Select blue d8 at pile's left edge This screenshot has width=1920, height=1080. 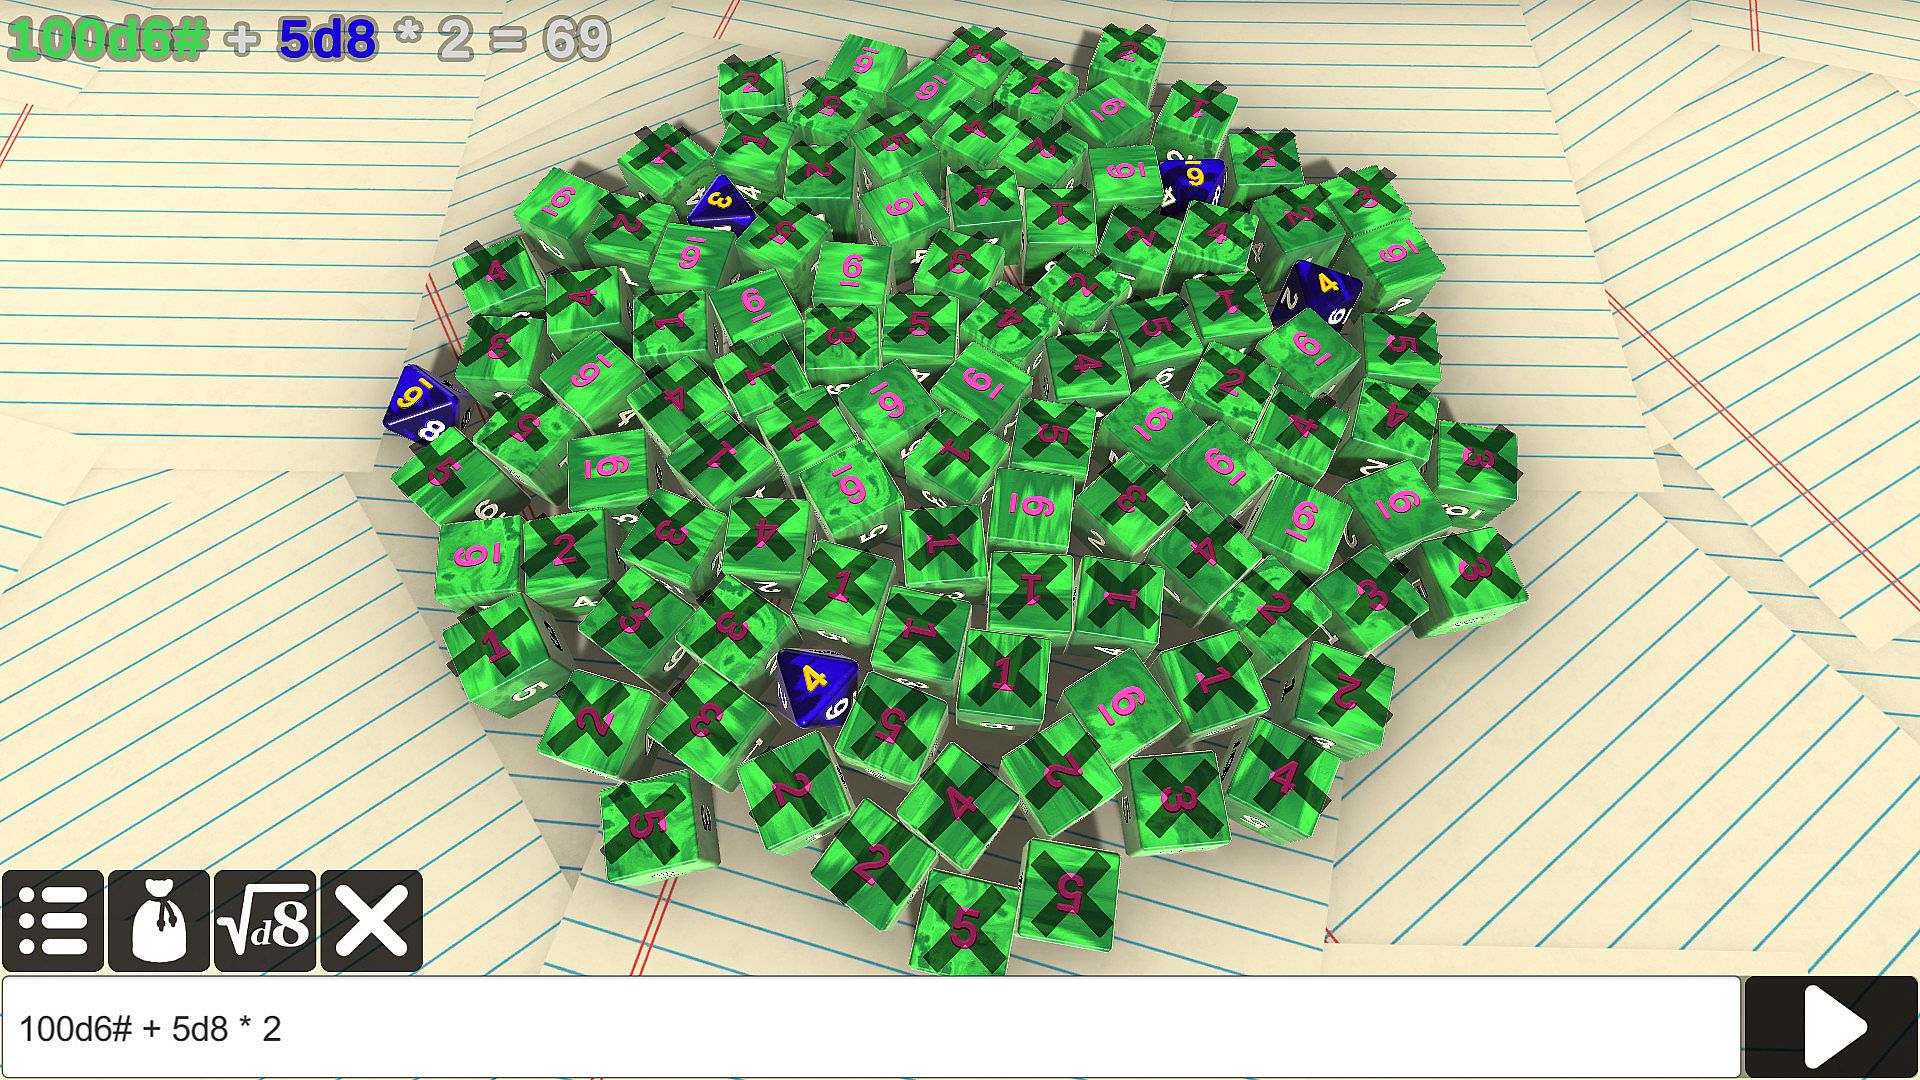click(418, 402)
